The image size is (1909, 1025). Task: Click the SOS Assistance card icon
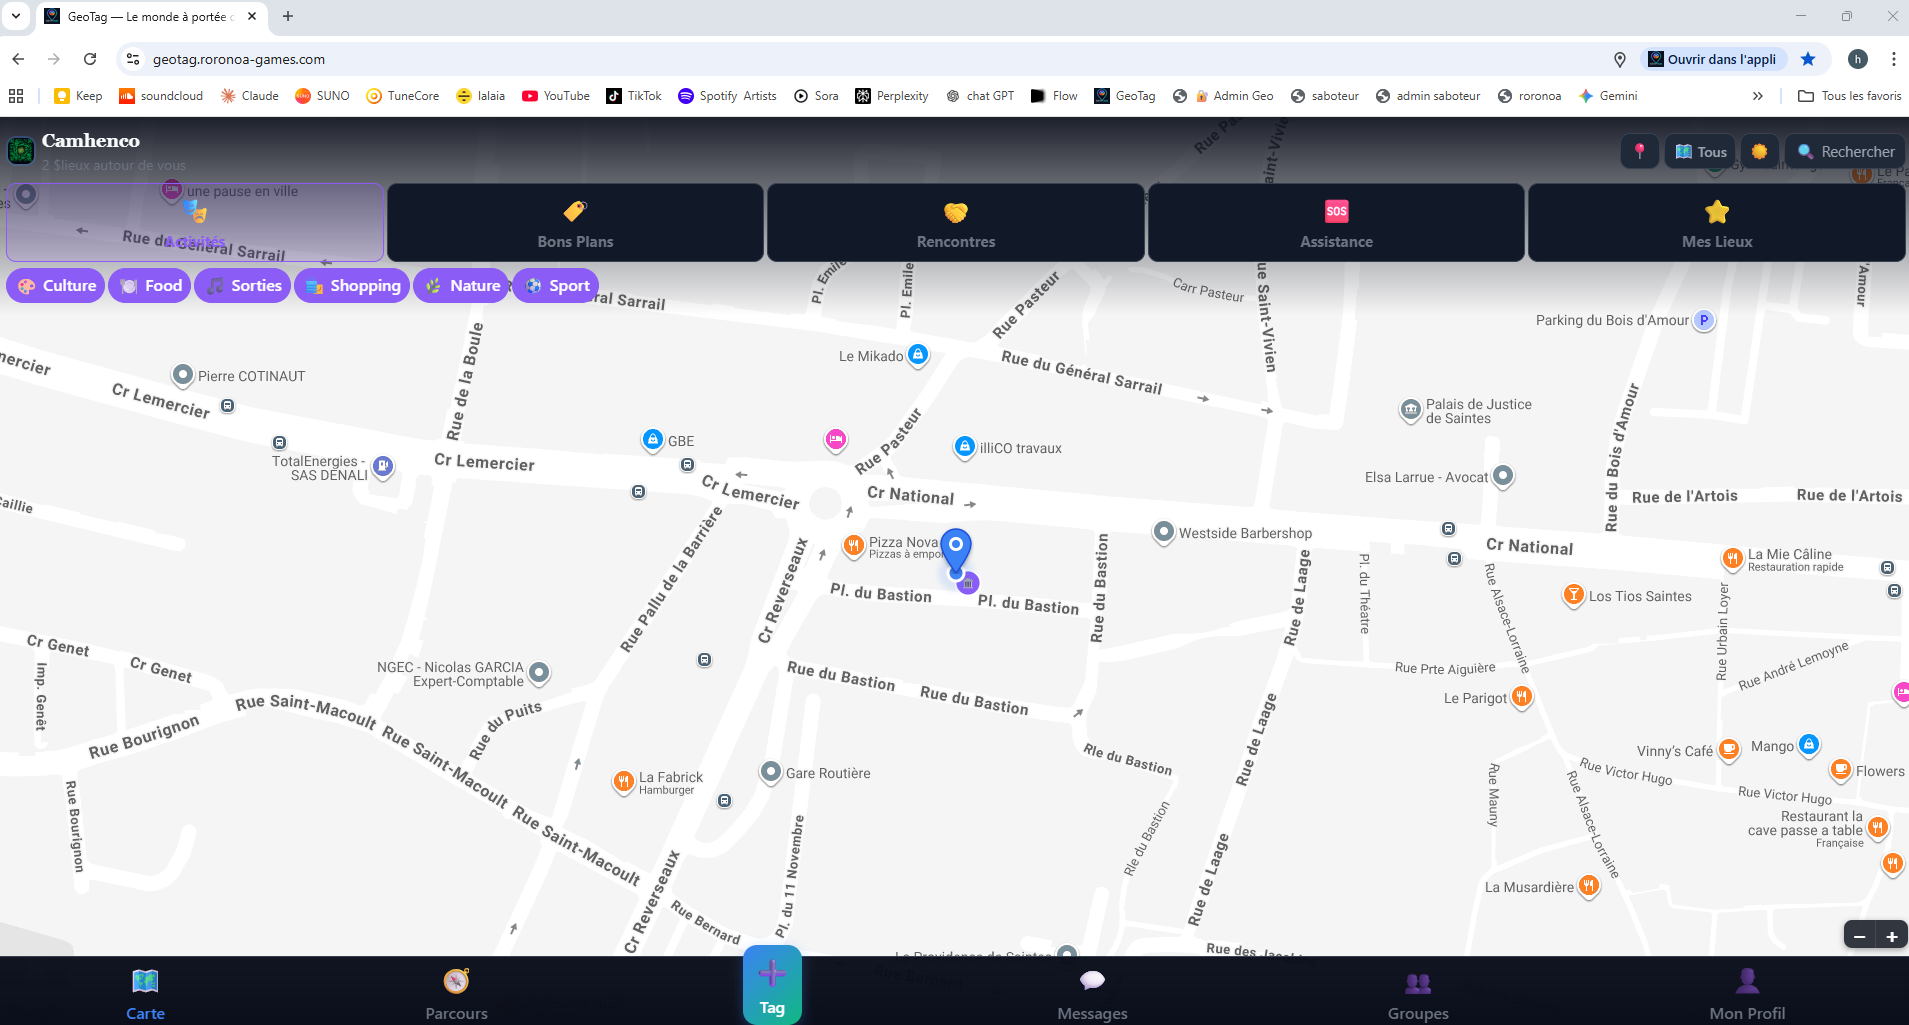tap(1336, 211)
